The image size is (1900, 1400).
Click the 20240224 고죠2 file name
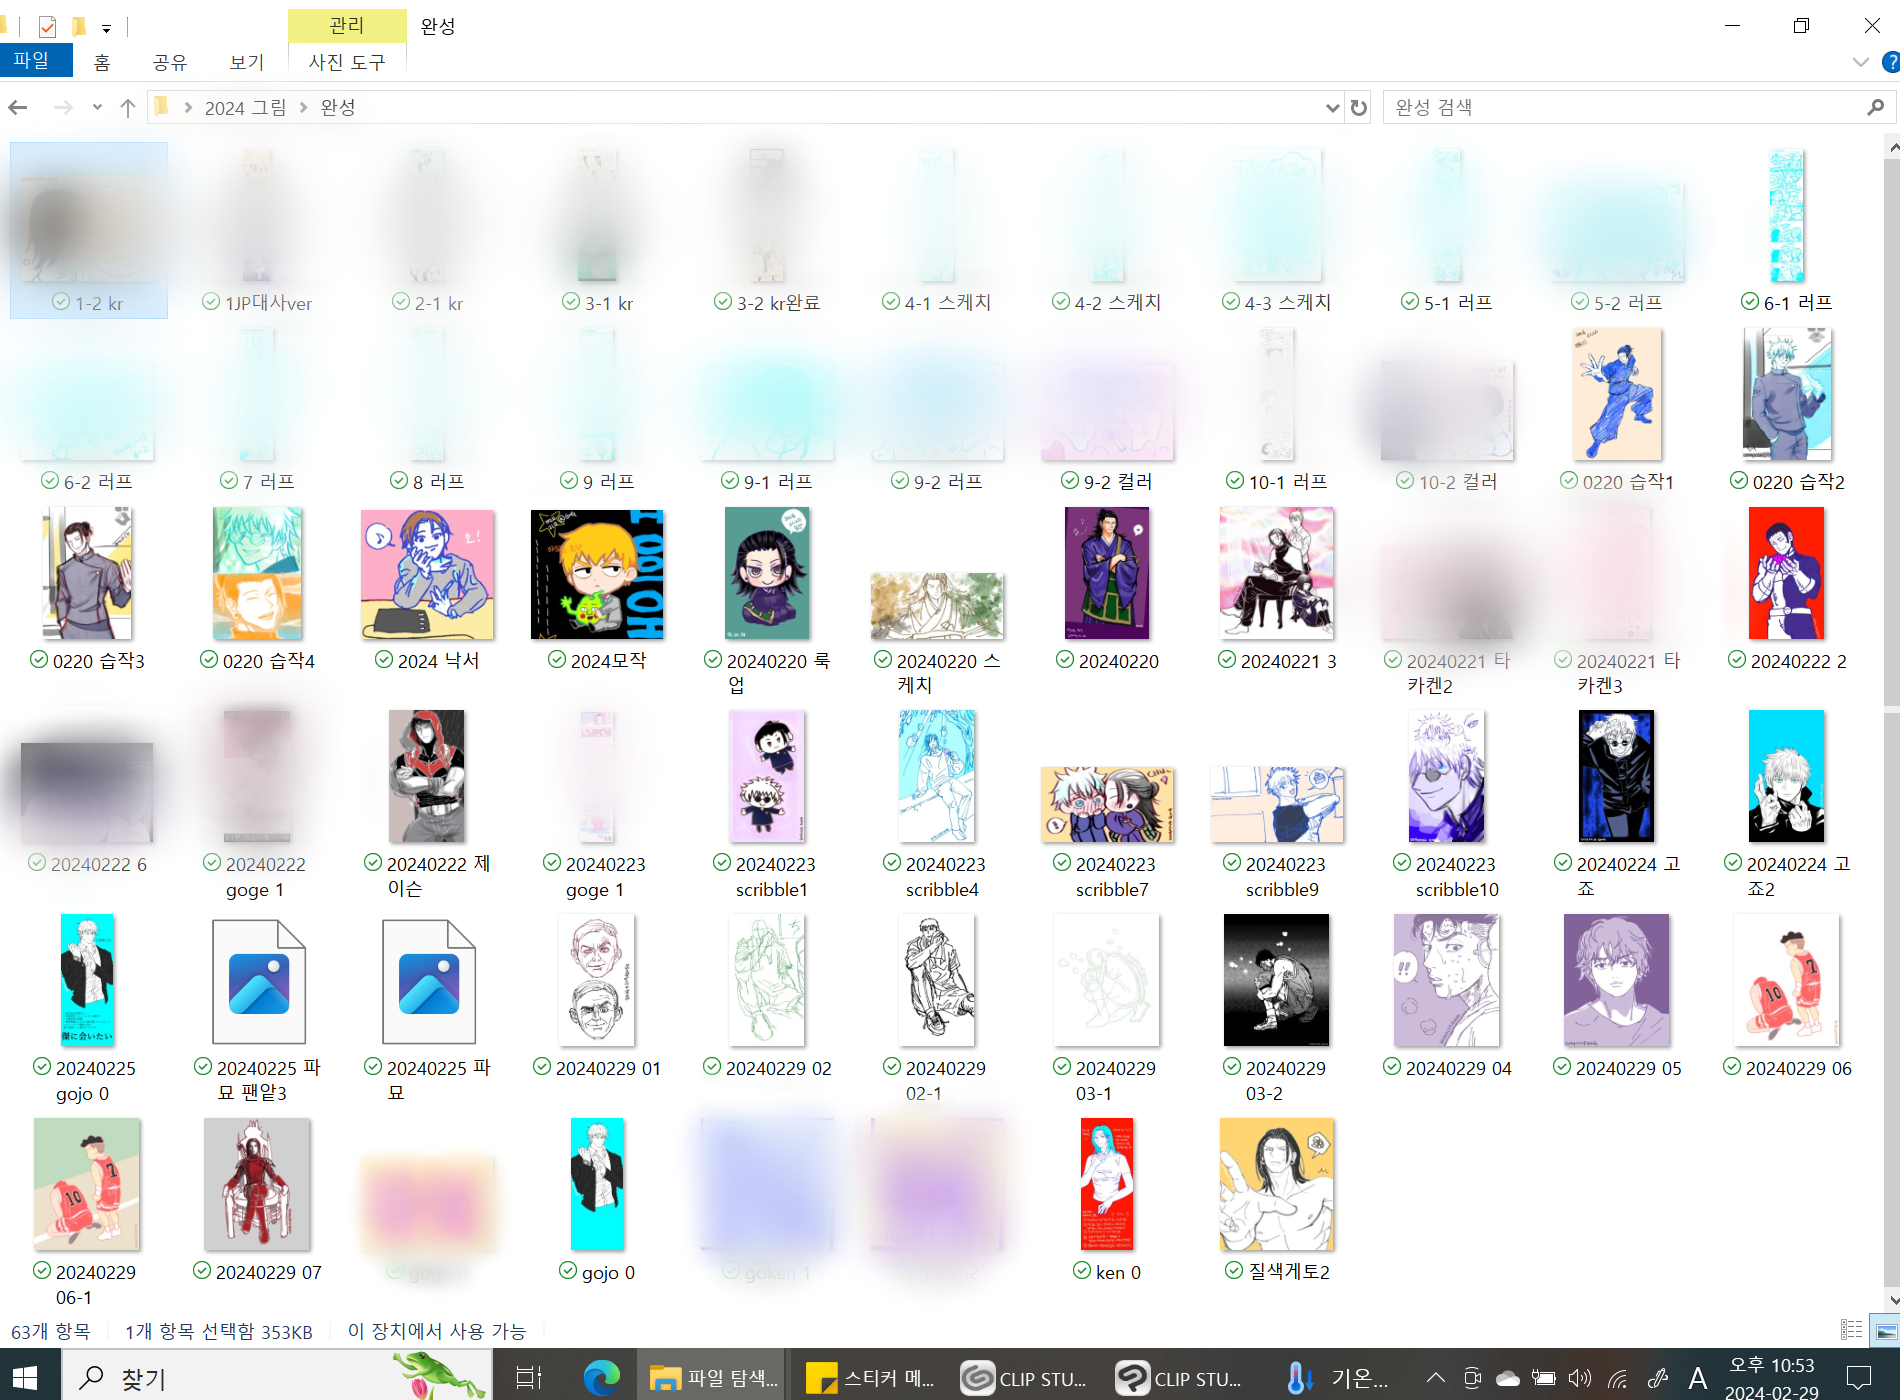(x=1797, y=876)
